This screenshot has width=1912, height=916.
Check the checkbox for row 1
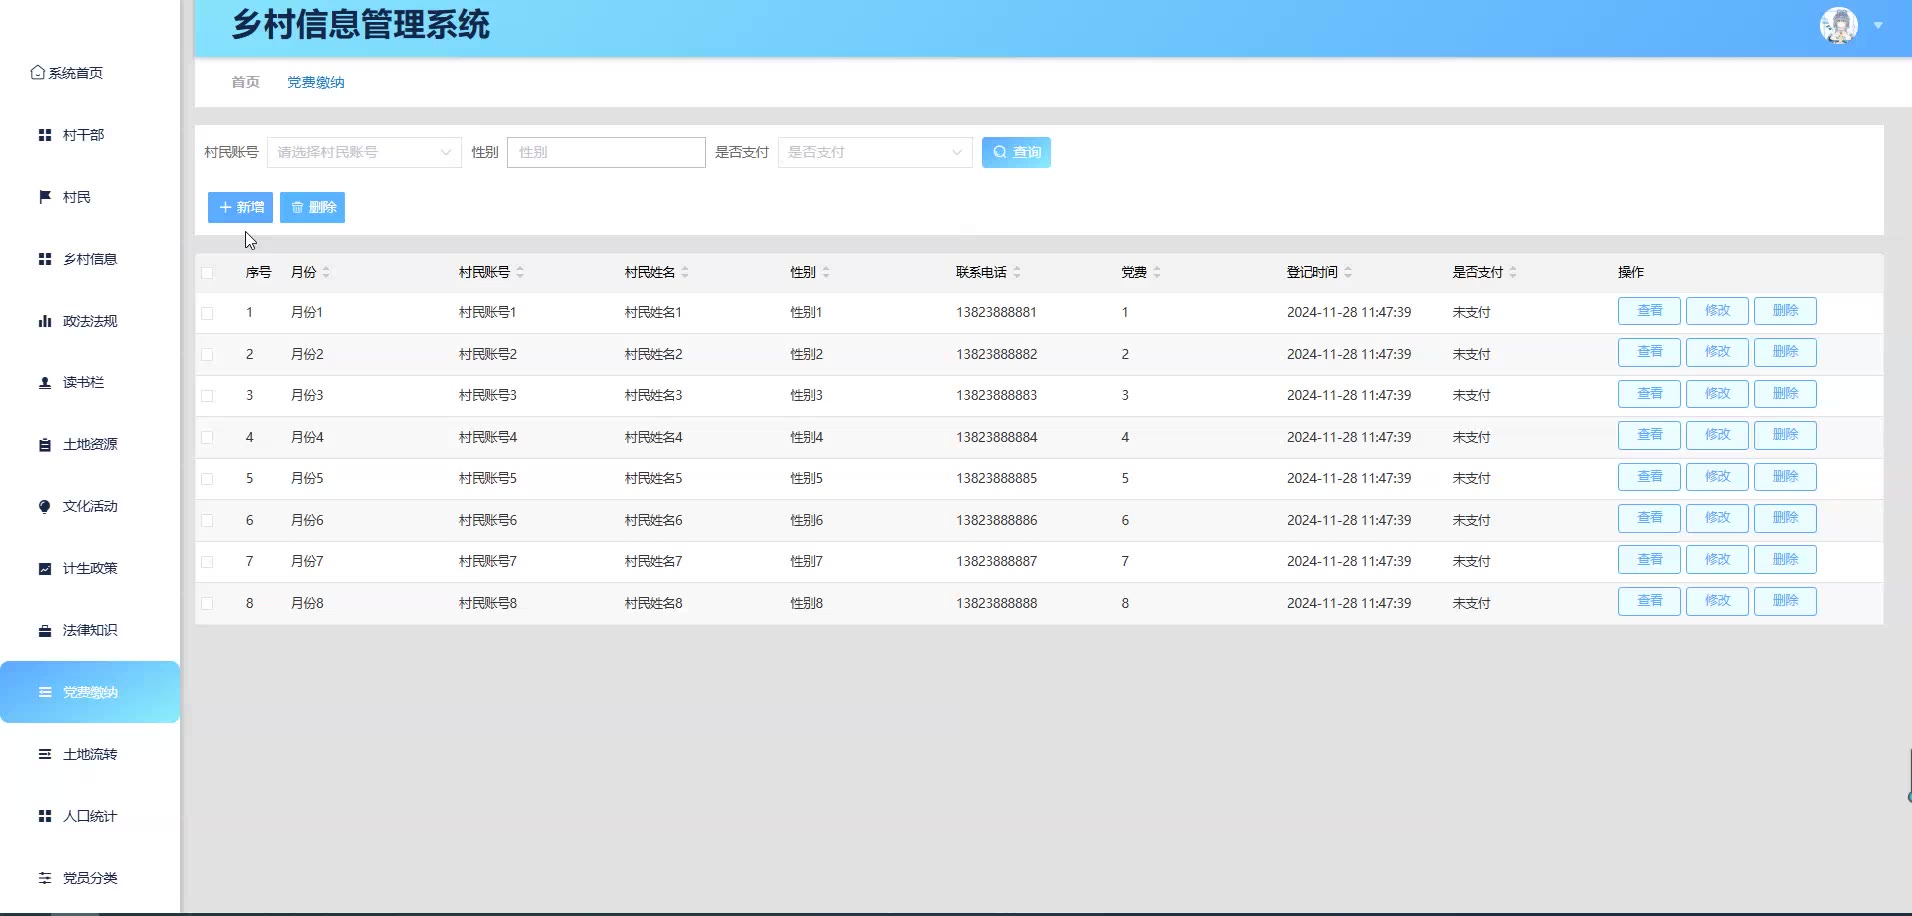(207, 313)
